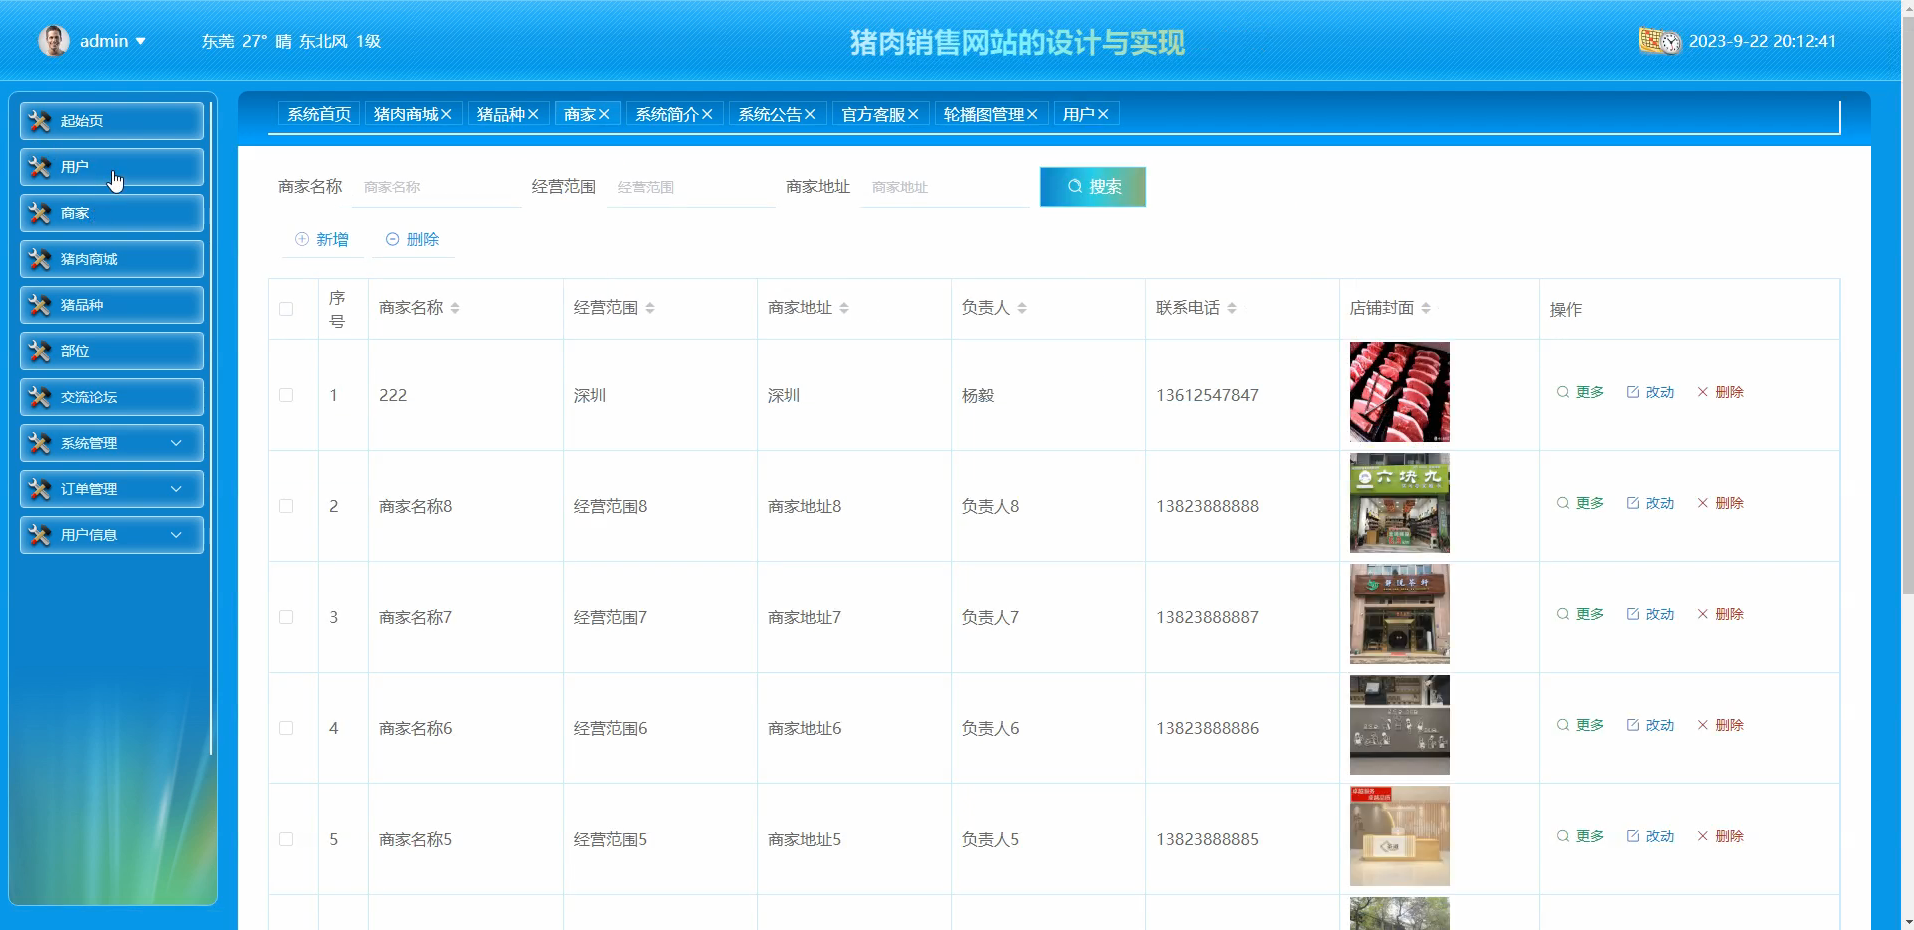
Task: Close the 商家 tab
Action: (x=604, y=114)
